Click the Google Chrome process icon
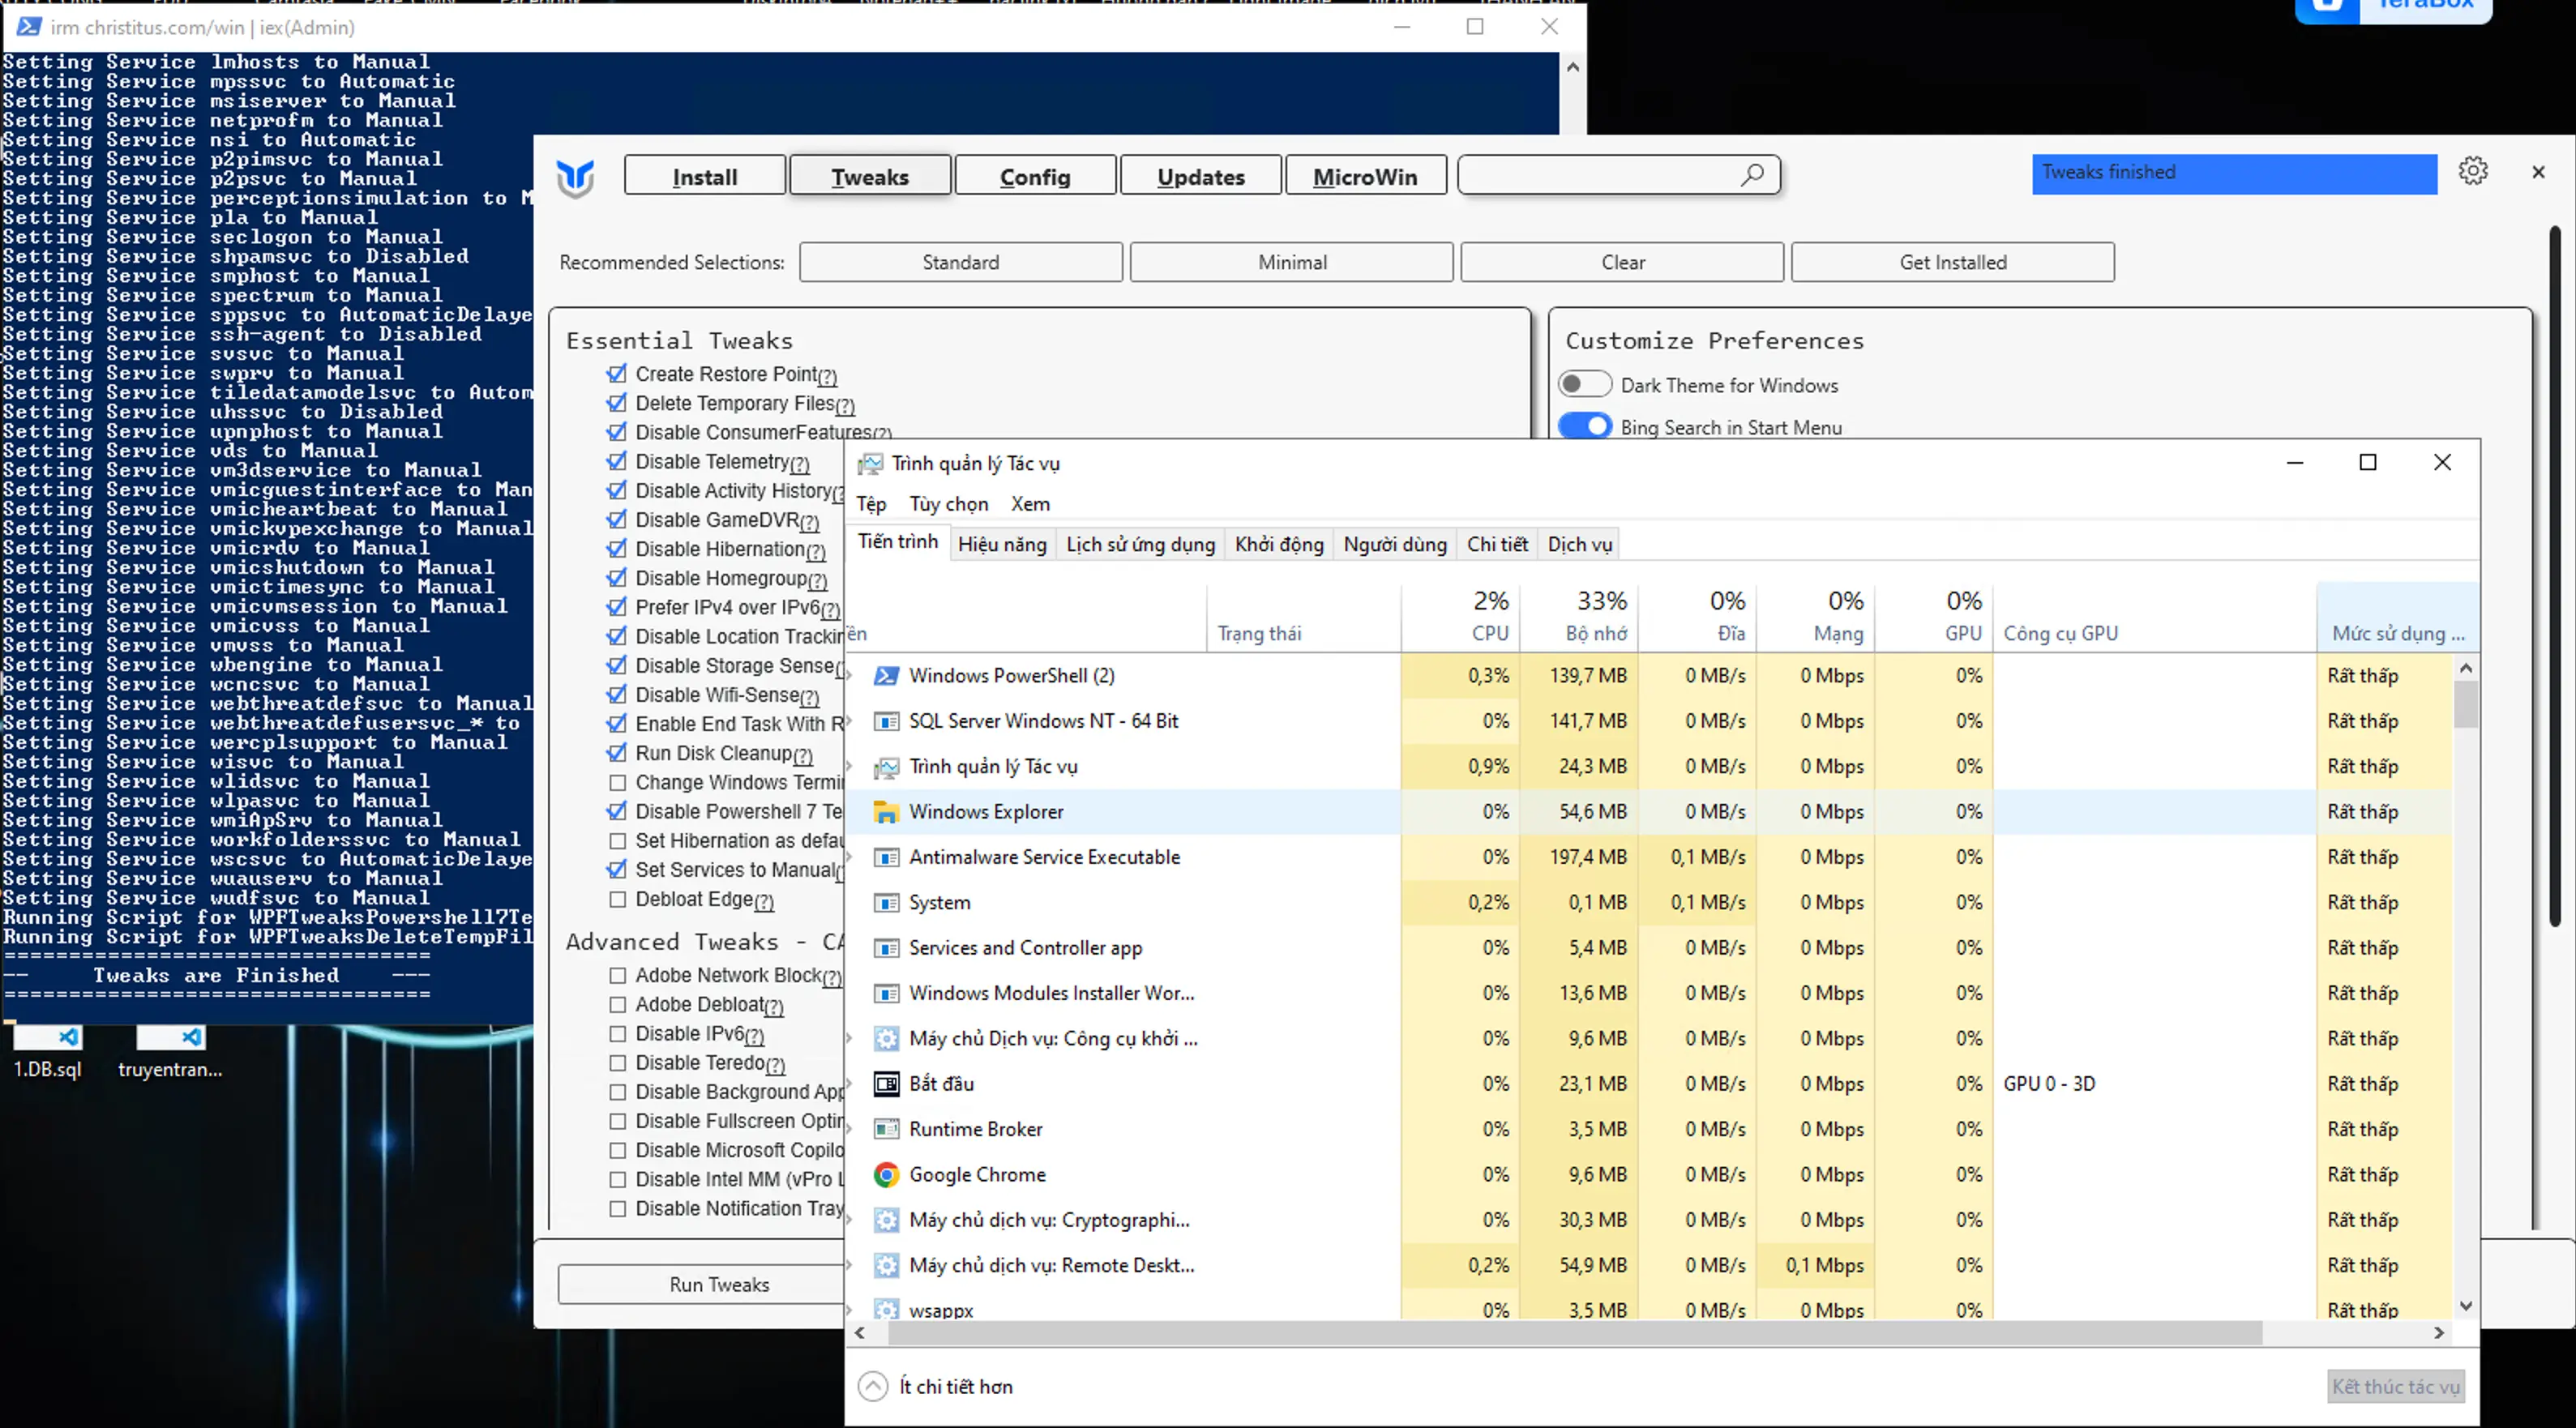This screenshot has height=1428, width=2576. pos(886,1175)
